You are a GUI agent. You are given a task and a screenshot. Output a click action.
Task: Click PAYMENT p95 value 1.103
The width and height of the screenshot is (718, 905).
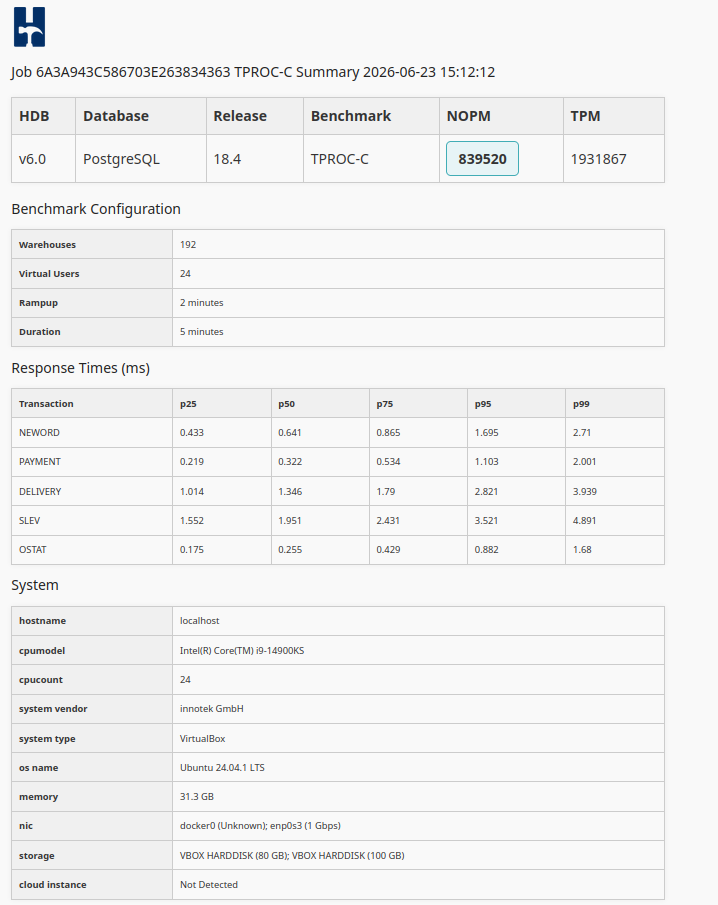(x=487, y=462)
